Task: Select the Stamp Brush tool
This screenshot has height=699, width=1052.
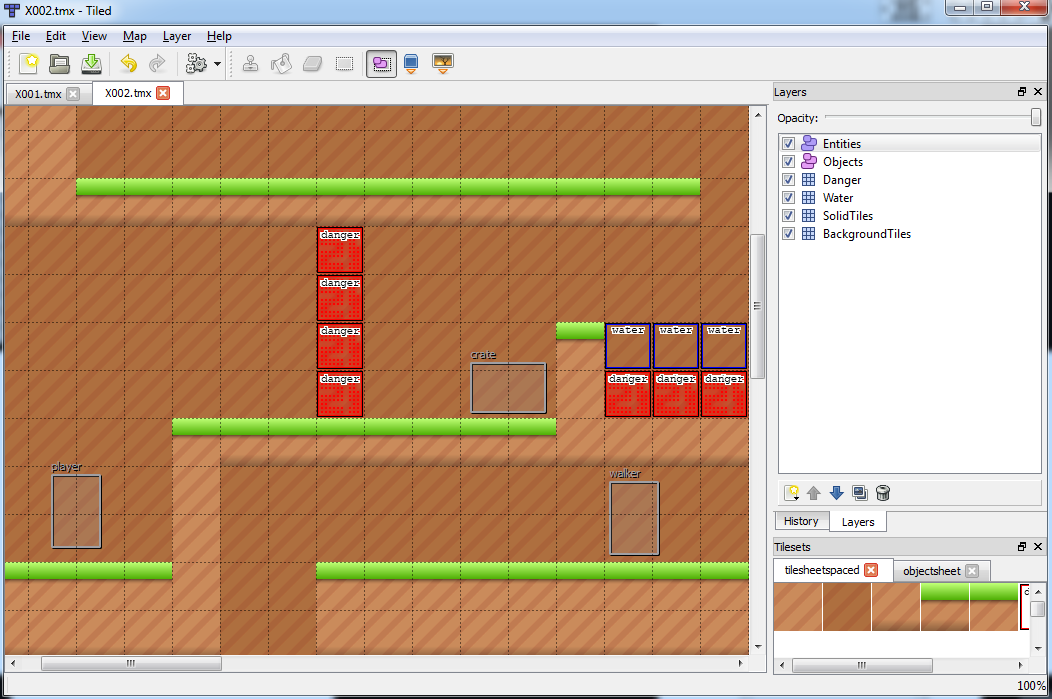Action: [250, 64]
